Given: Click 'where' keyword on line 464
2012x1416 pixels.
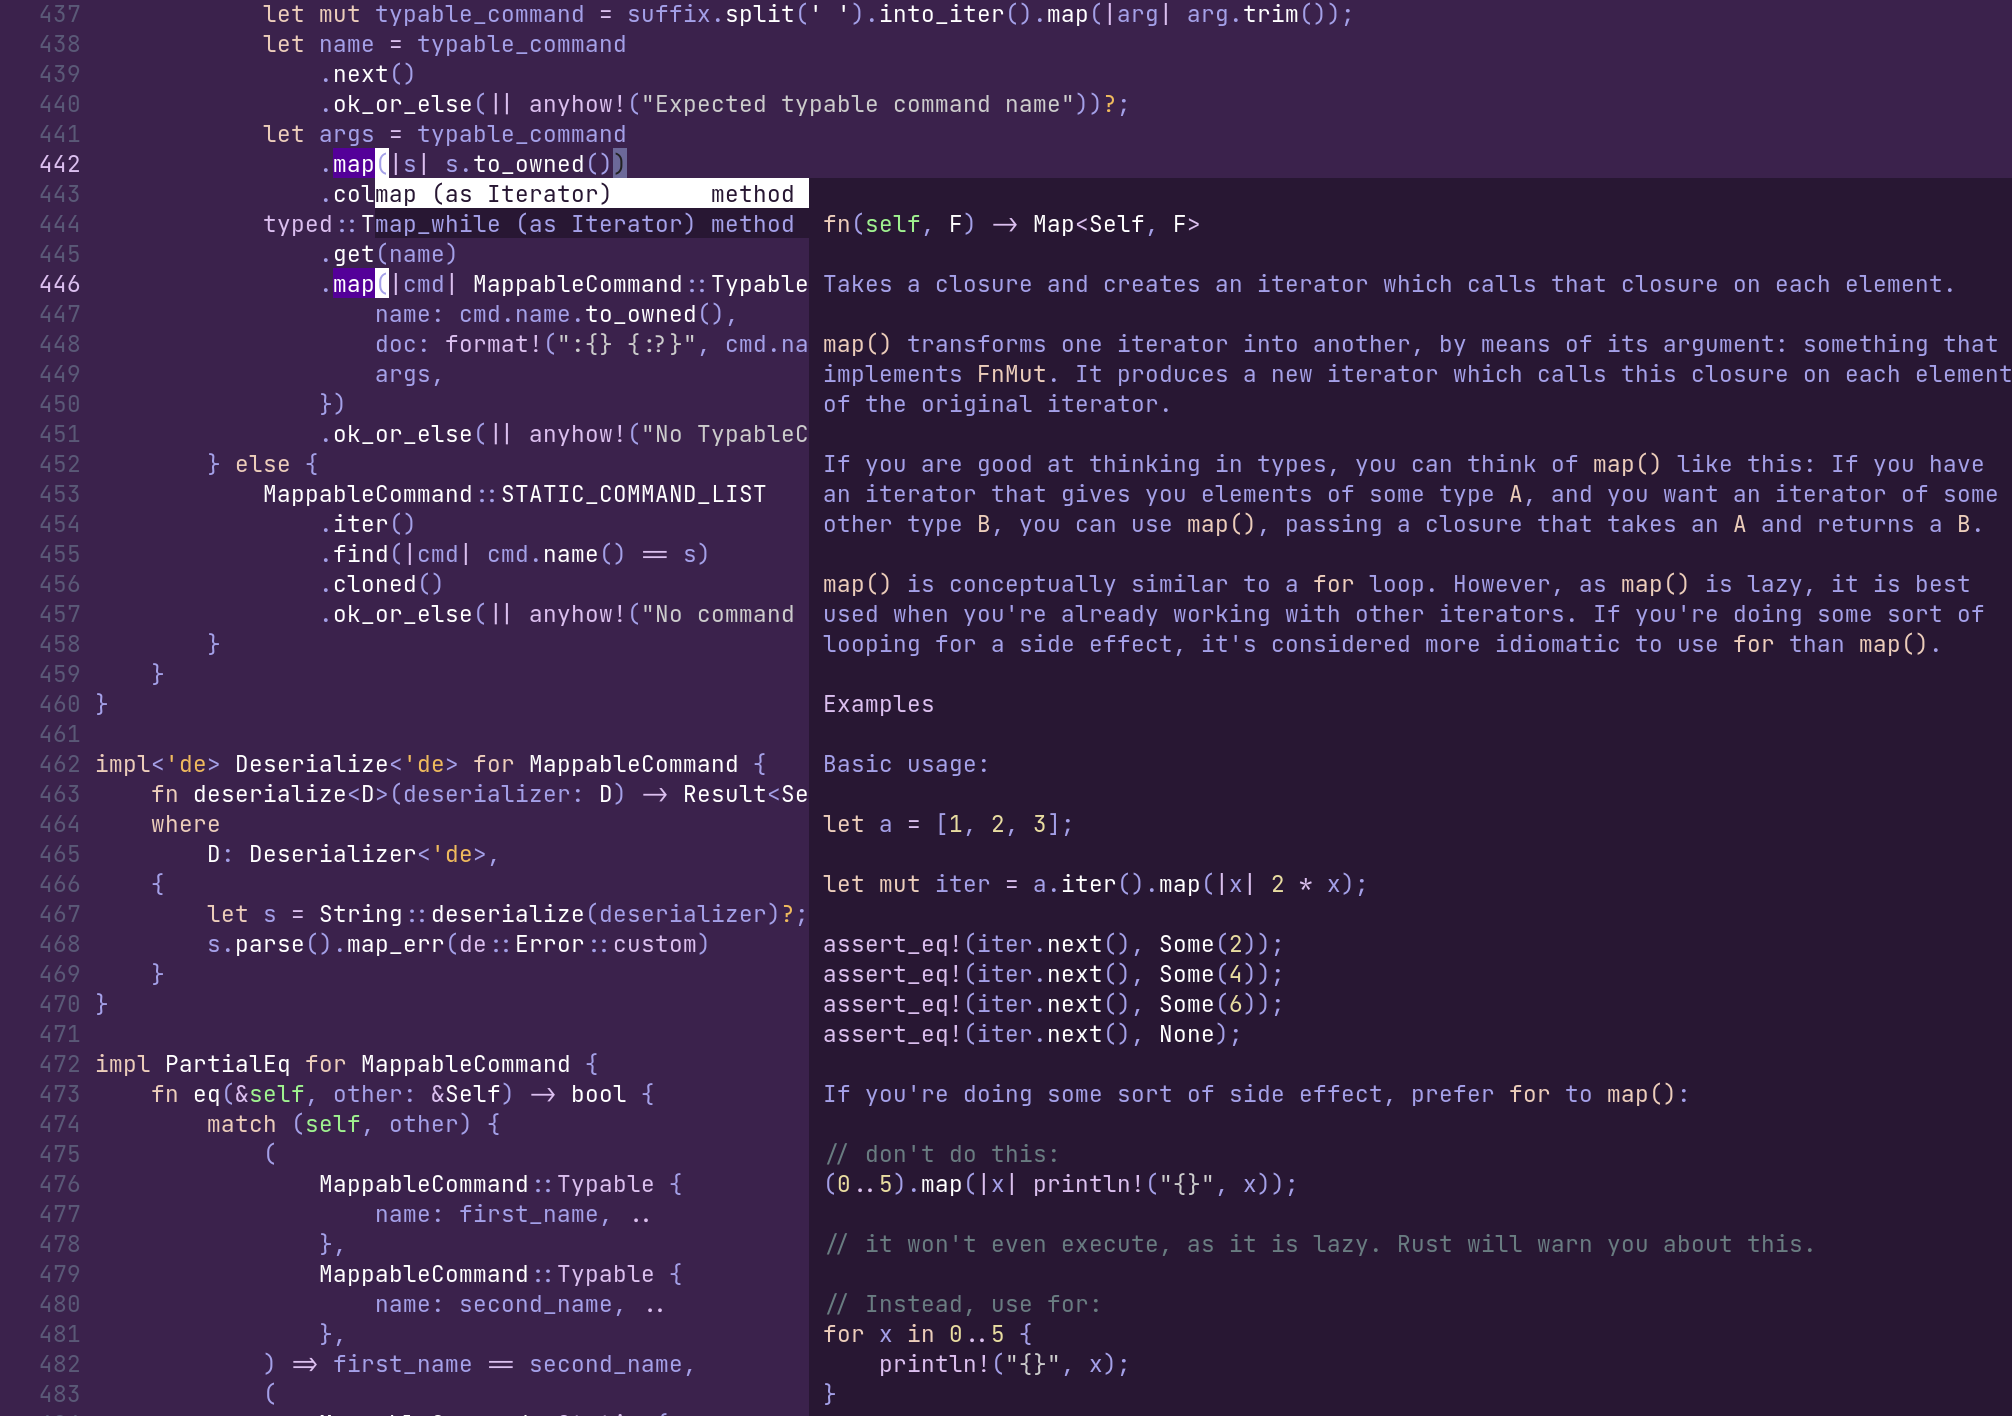Looking at the screenshot, I should tap(186, 824).
